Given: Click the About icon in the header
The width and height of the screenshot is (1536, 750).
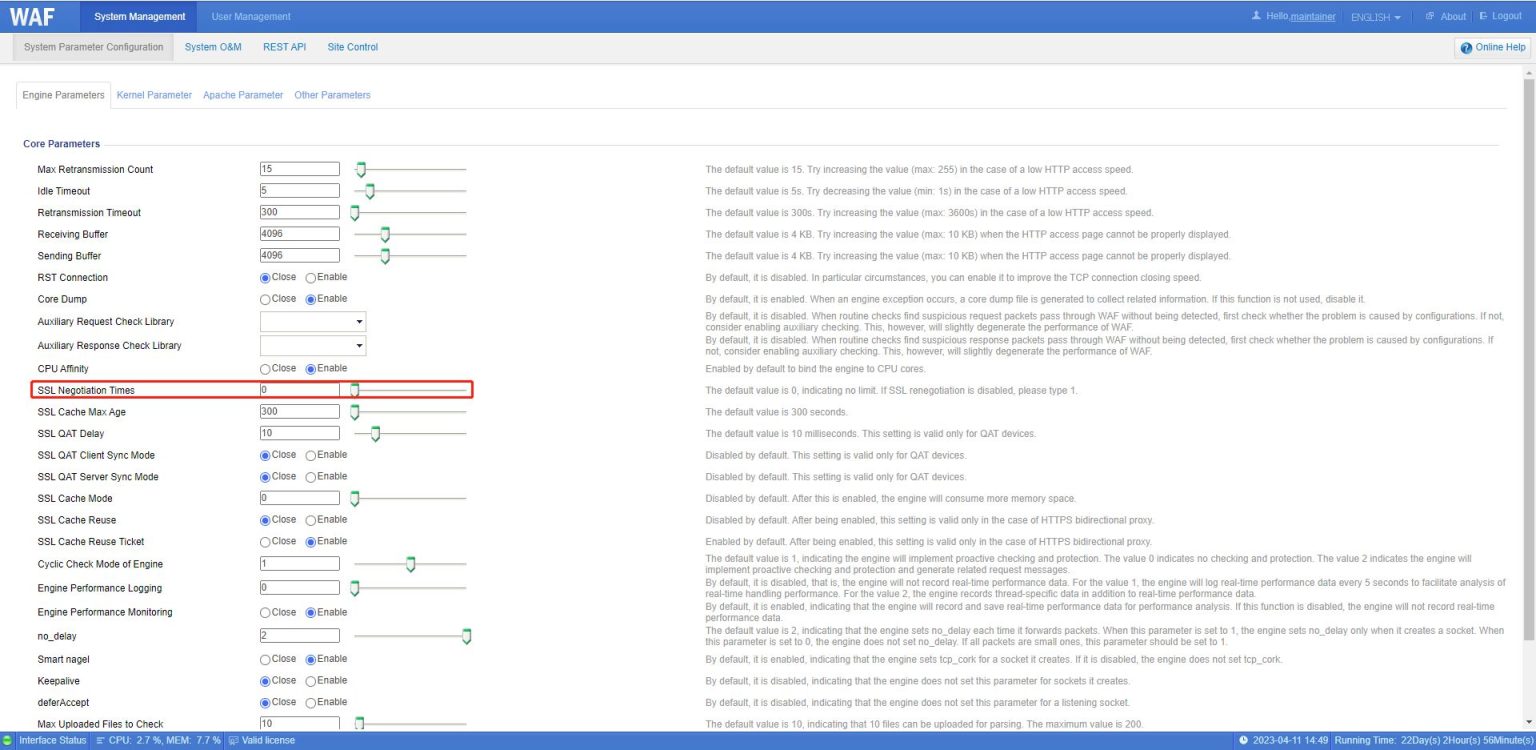Looking at the screenshot, I should 1429,15.
